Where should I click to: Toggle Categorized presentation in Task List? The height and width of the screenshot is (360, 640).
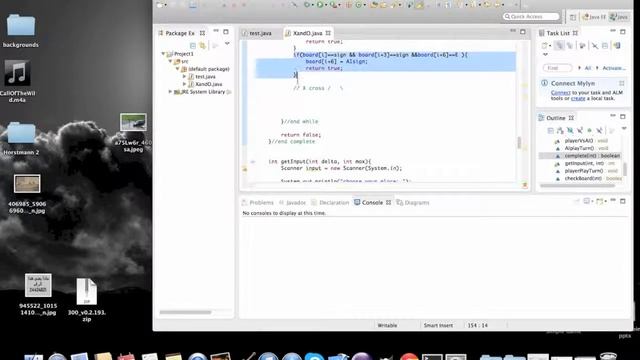(x=560, y=46)
